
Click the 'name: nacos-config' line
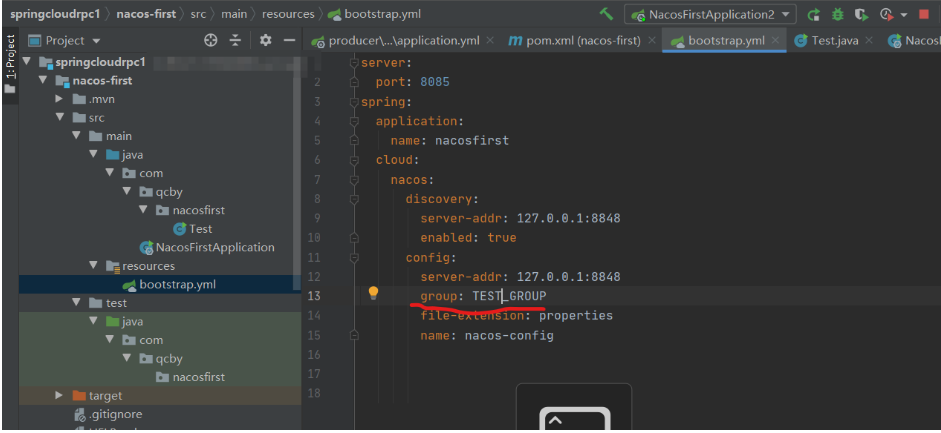coord(487,335)
